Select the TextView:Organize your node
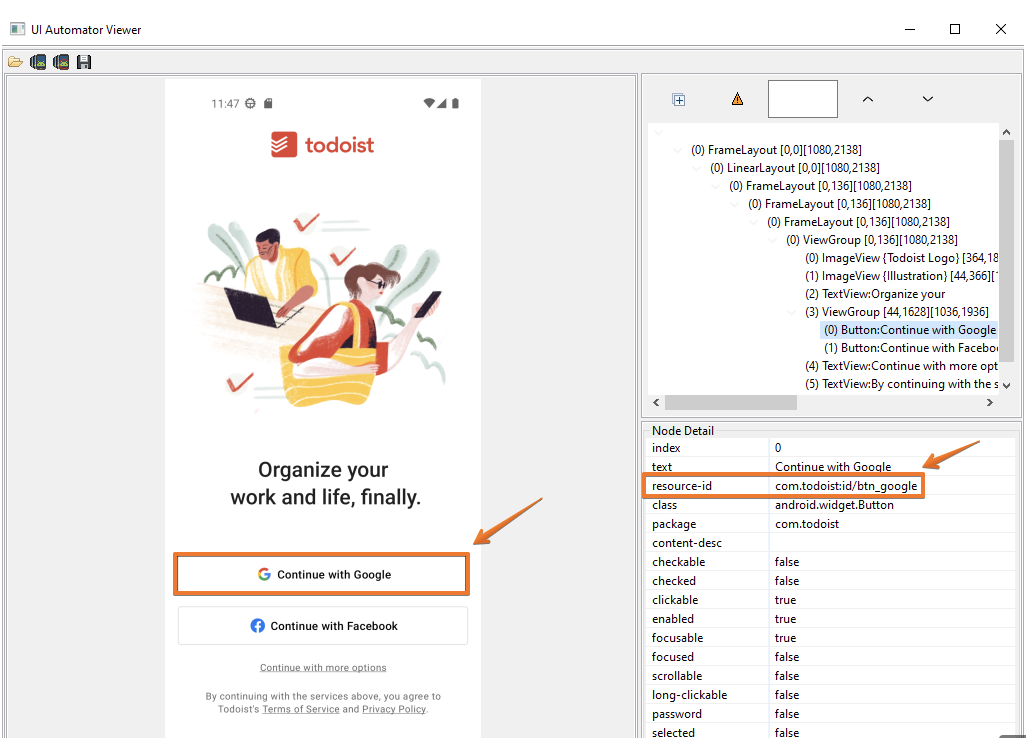Screen dimensions: 1026x738 [x=875, y=294]
